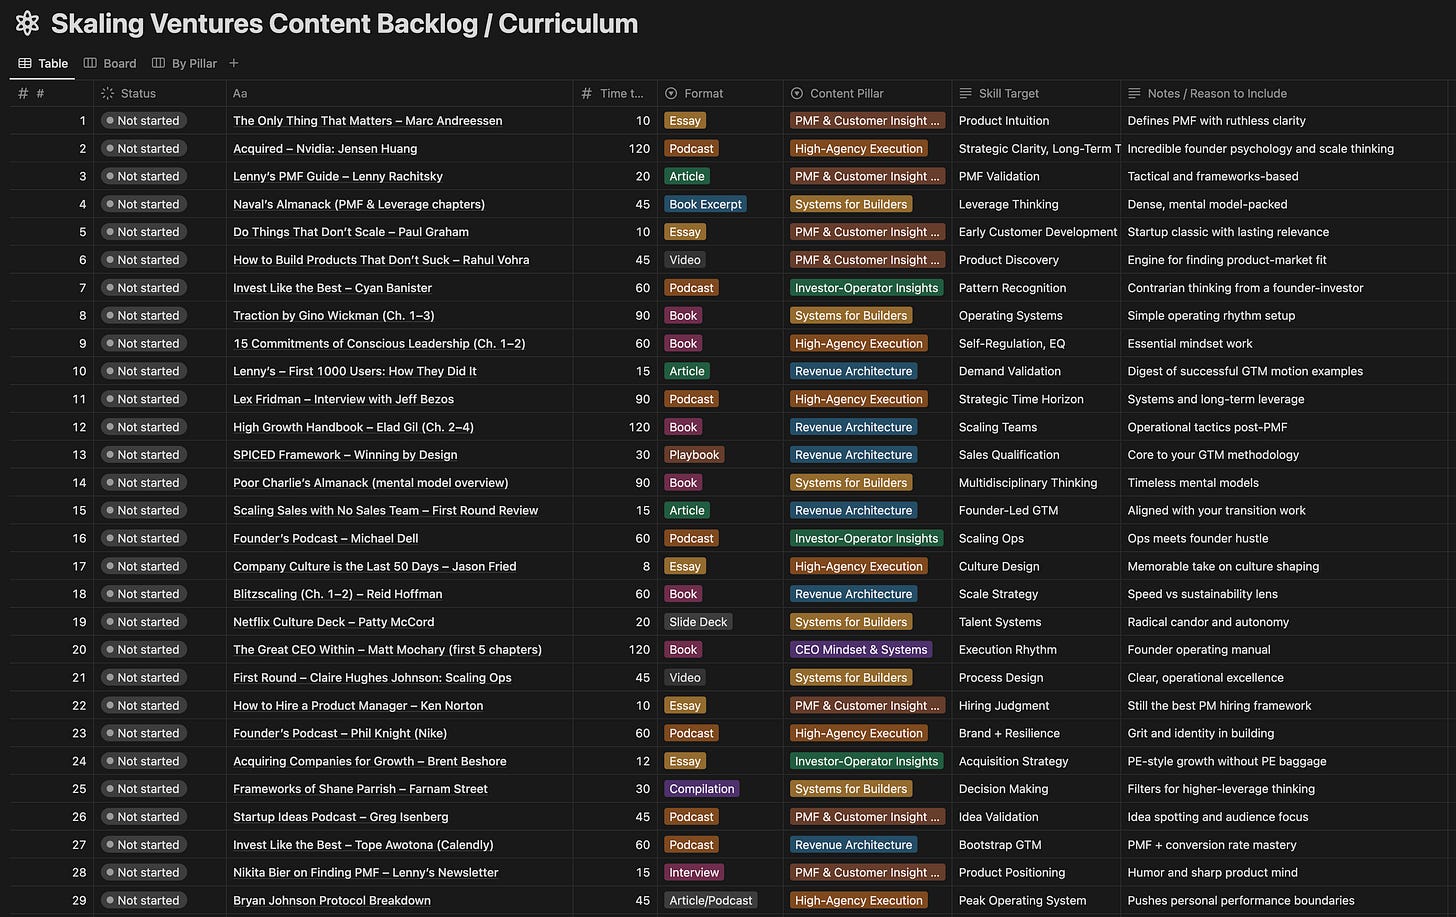1456x917 pixels.
Task: Click the time value 8 in row 17
Action: point(646,567)
